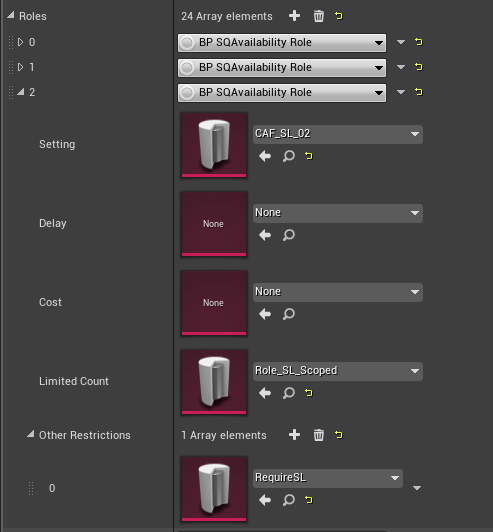The height and width of the screenshot is (532, 493).
Task: Open options arrow beside RequireSL element
Action: tap(417, 488)
